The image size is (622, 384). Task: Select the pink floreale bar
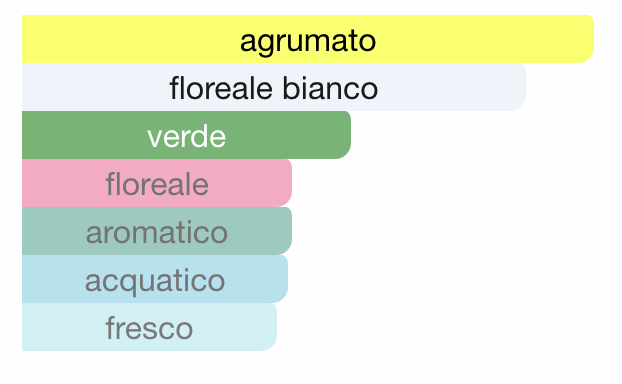pos(157,183)
